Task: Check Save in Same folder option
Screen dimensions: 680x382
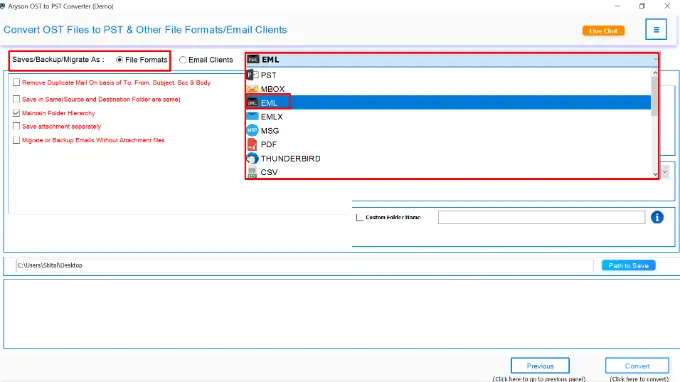Action: click(16, 99)
